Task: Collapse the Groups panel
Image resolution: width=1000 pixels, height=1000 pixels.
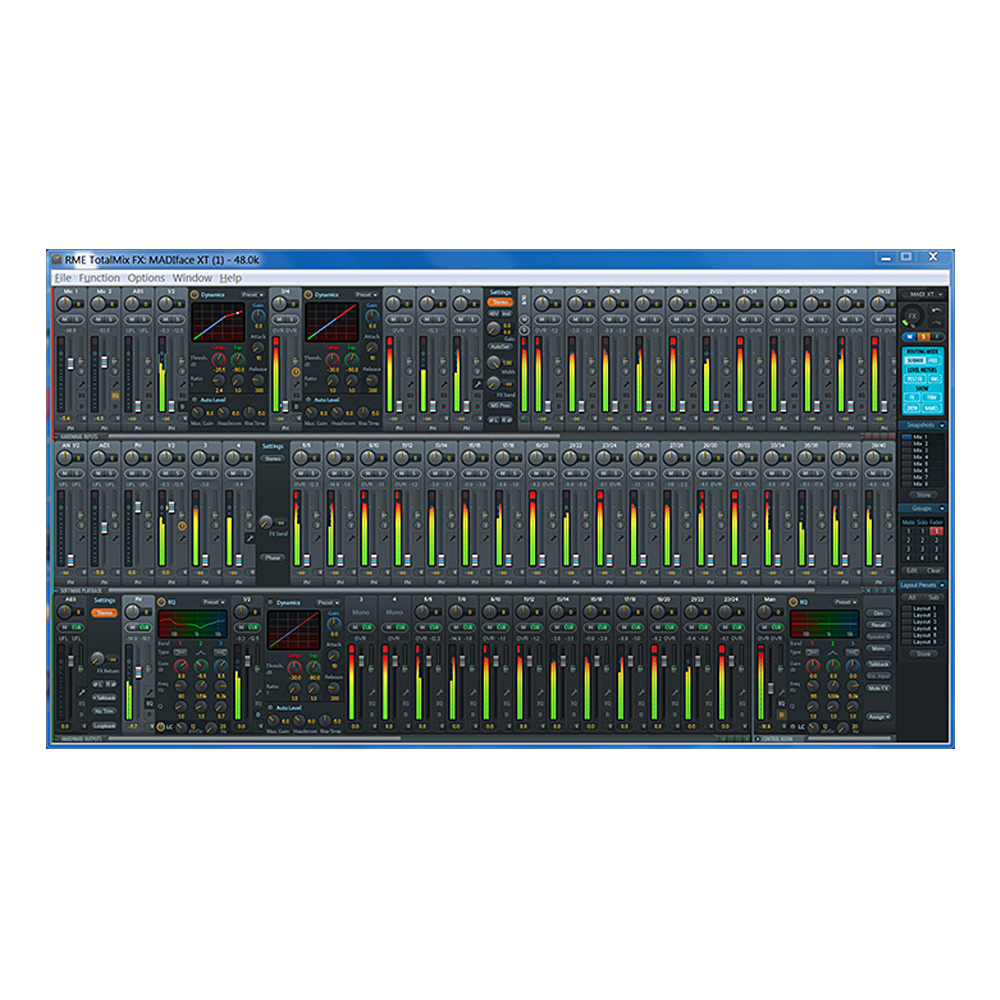Action: (x=942, y=508)
